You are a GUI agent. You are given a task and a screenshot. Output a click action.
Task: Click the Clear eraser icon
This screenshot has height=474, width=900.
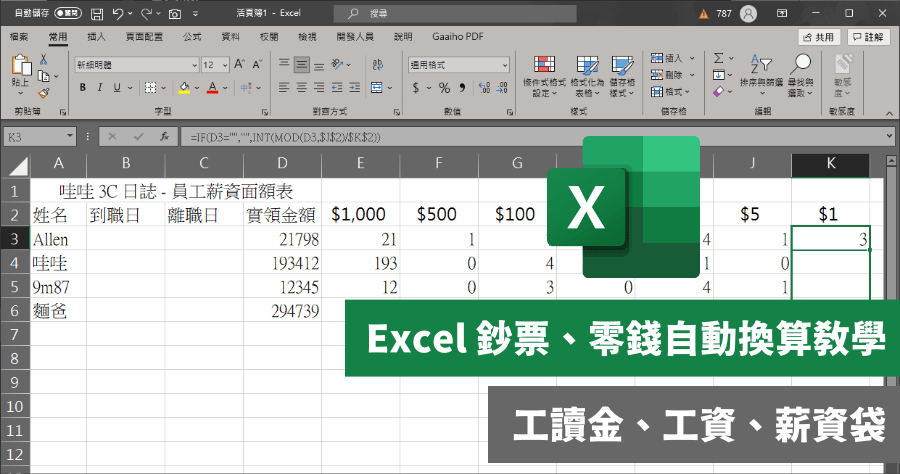point(719,92)
